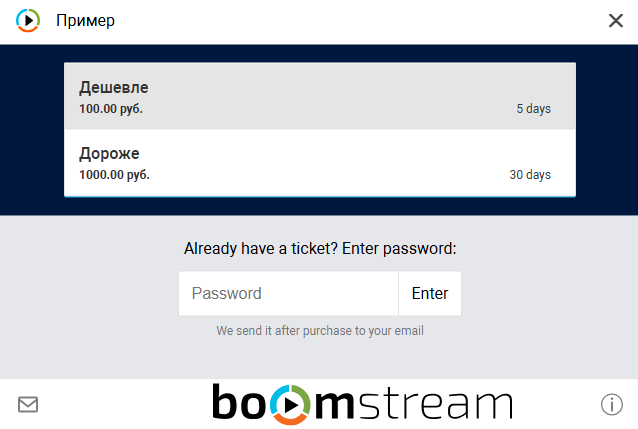Choose the 100.00 руб. price plan
The height and width of the screenshot is (429, 638).
(x=111, y=109)
